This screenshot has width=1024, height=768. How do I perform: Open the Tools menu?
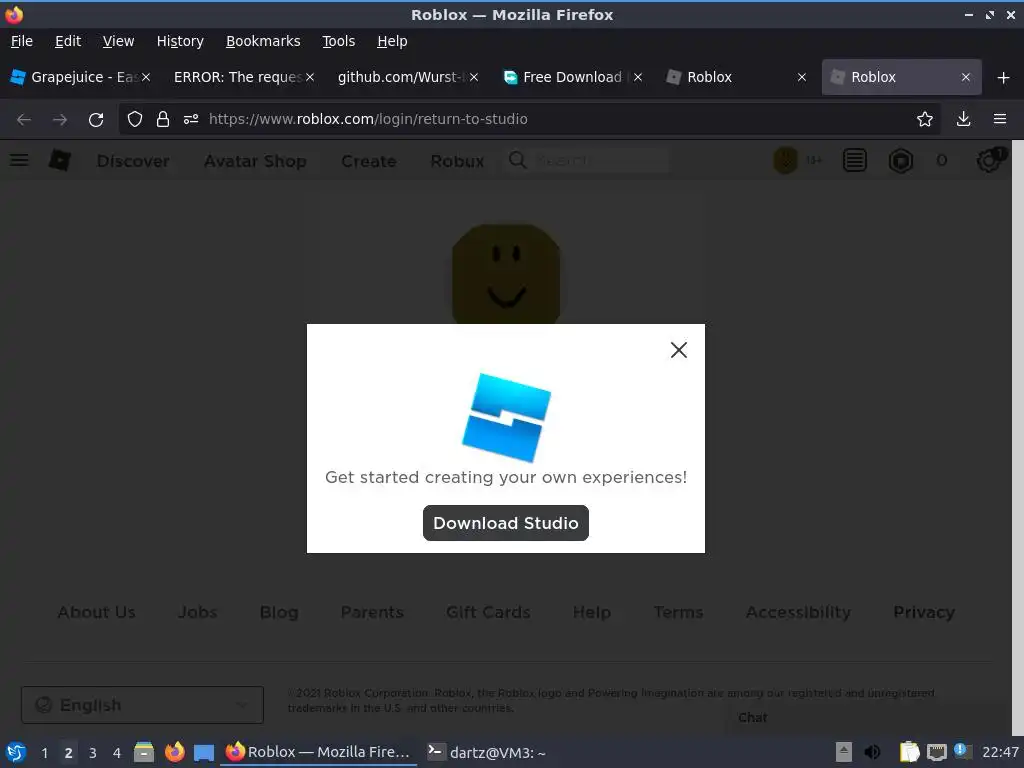(338, 41)
